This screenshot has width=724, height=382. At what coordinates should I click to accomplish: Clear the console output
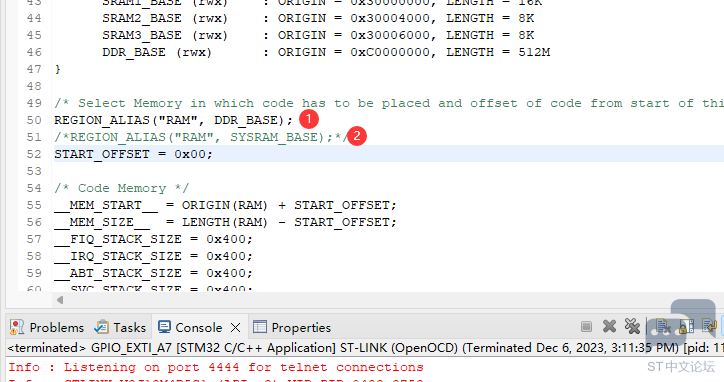[663, 327]
